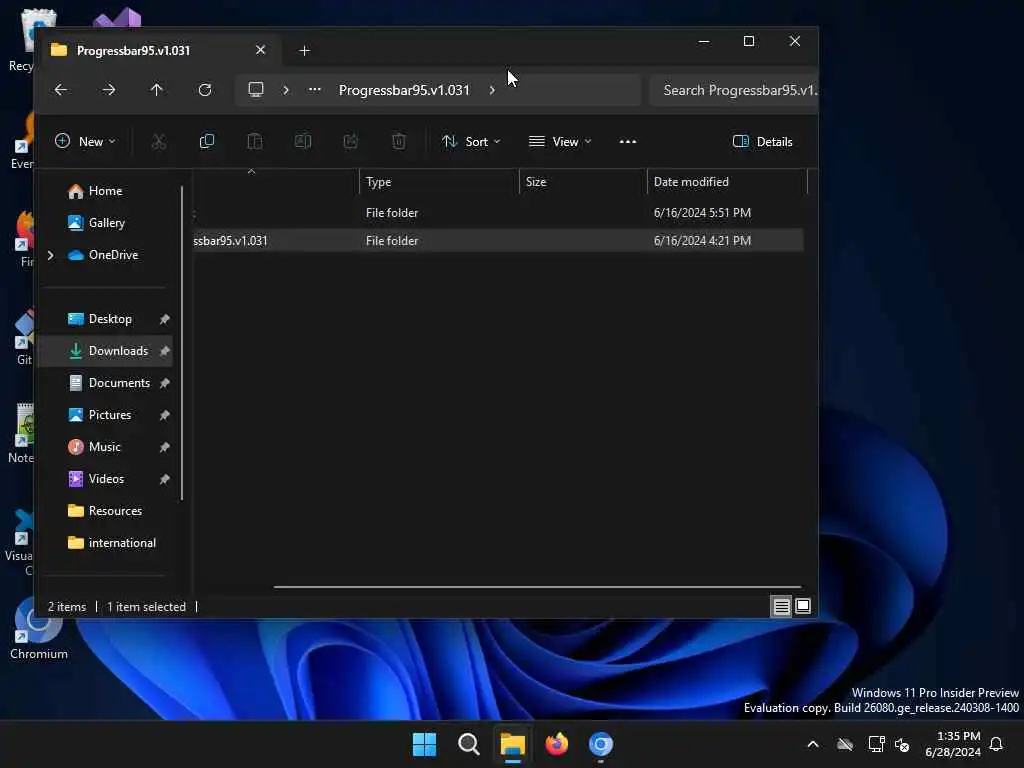Add a new tab with plus button
1024x768 pixels.
pyautogui.click(x=304, y=50)
